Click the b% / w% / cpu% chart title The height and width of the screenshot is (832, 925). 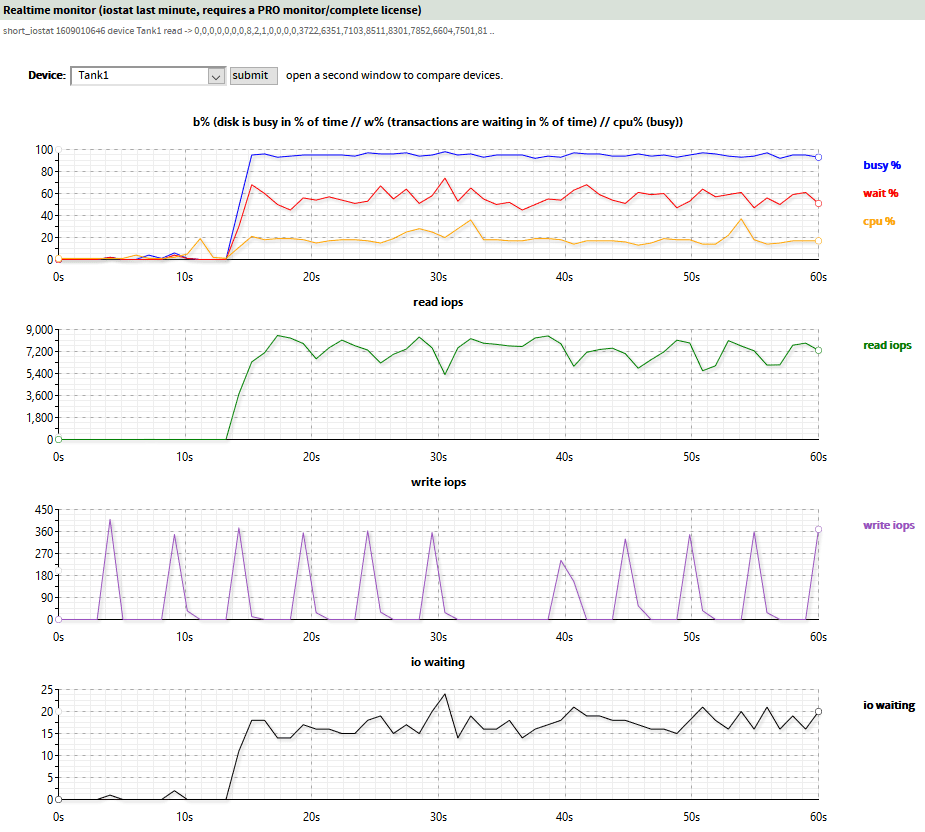438,122
